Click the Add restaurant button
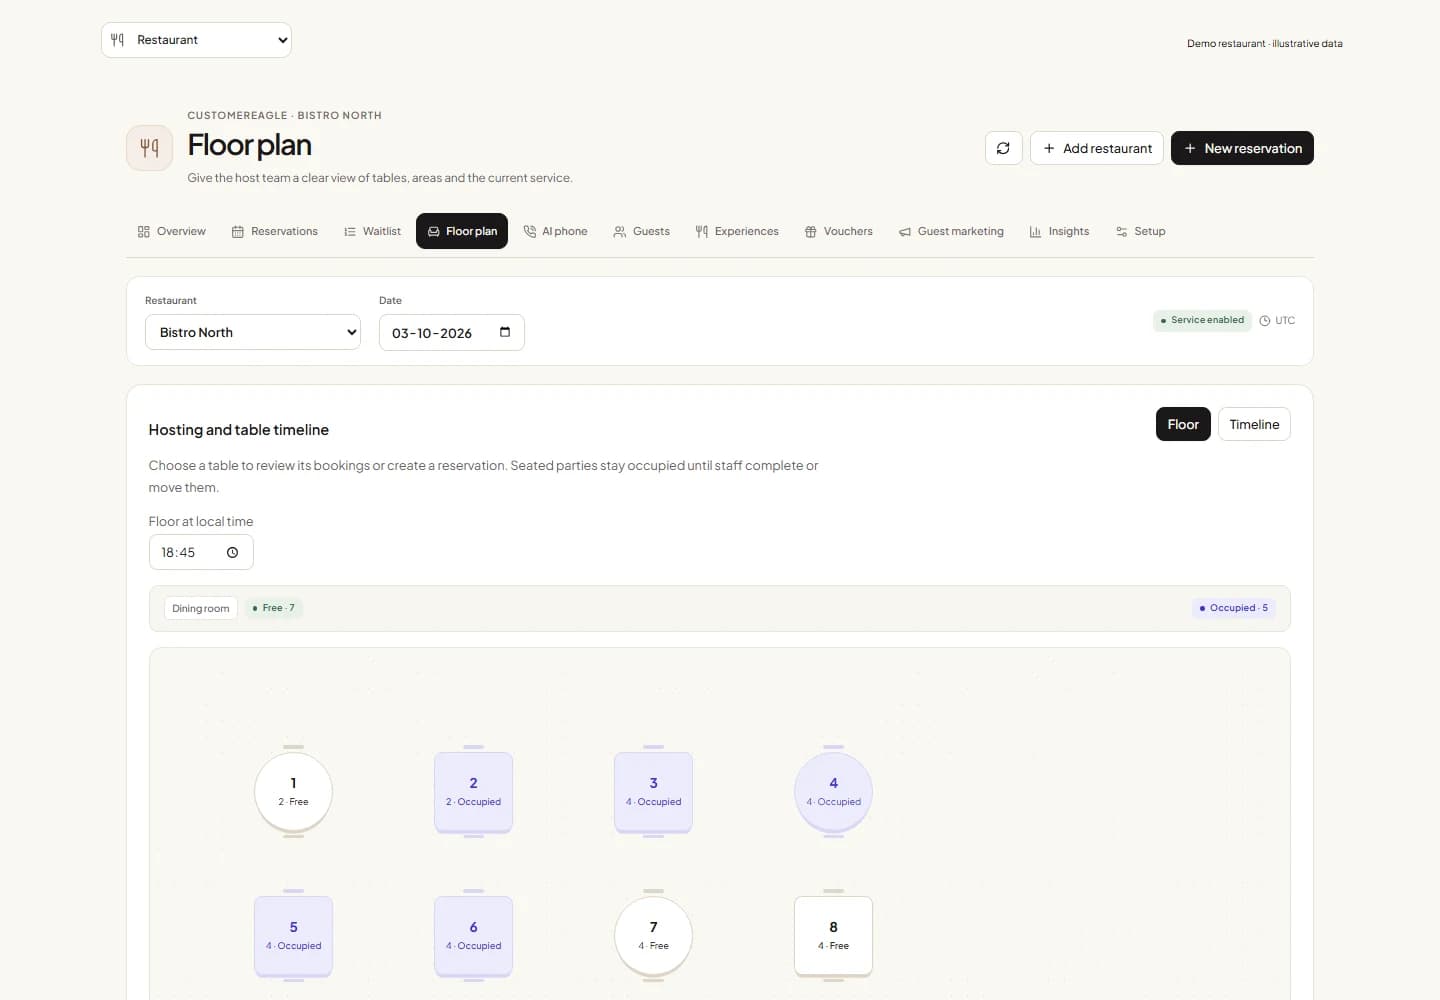This screenshot has height=1000, width=1440. tap(1097, 148)
